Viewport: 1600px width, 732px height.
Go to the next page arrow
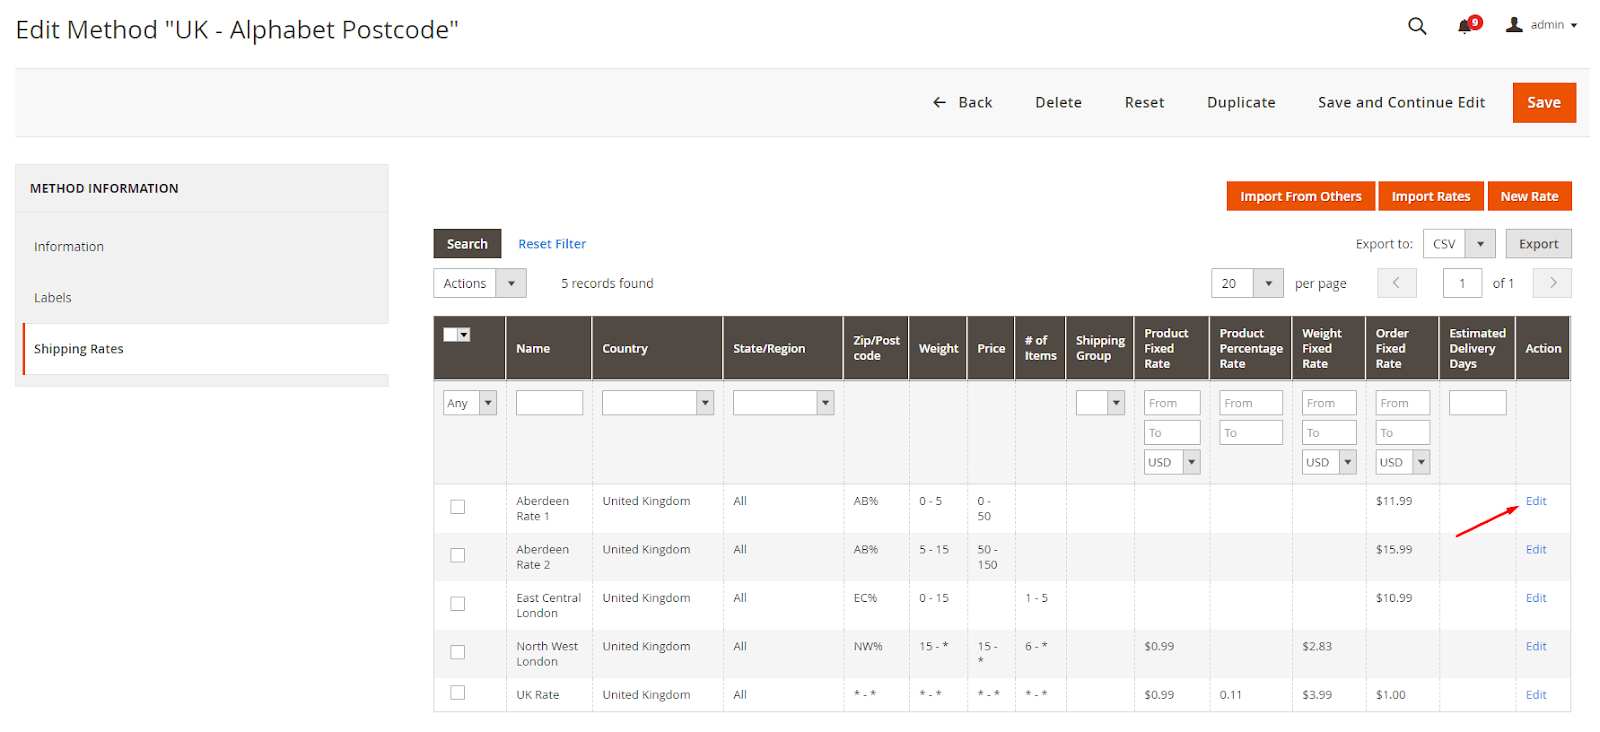click(x=1553, y=283)
